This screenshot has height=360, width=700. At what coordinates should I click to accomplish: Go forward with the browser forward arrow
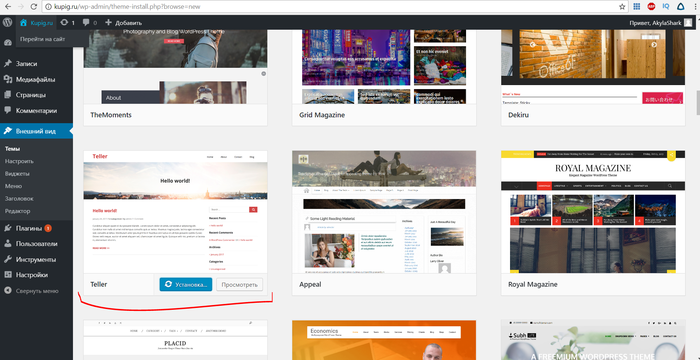click(x=21, y=7)
